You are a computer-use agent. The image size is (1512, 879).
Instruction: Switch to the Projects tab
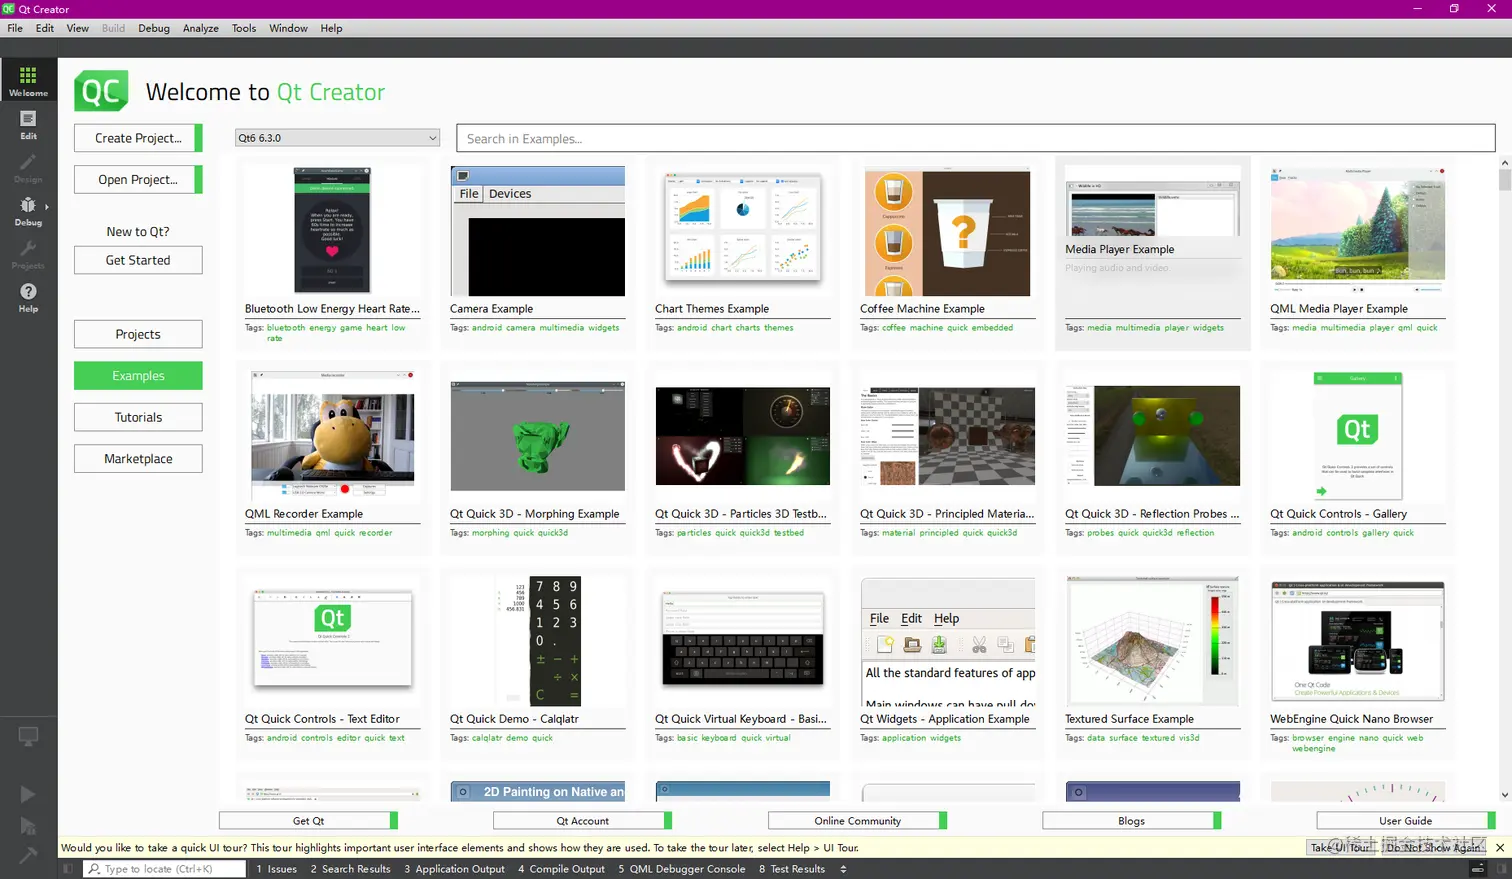click(x=138, y=334)
